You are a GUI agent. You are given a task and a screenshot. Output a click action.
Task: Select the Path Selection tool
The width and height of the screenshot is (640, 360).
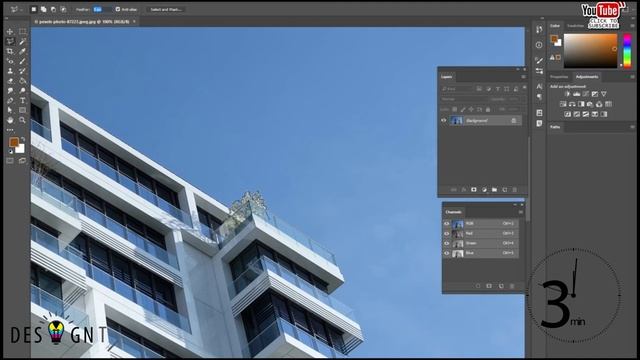pos(10,110)
